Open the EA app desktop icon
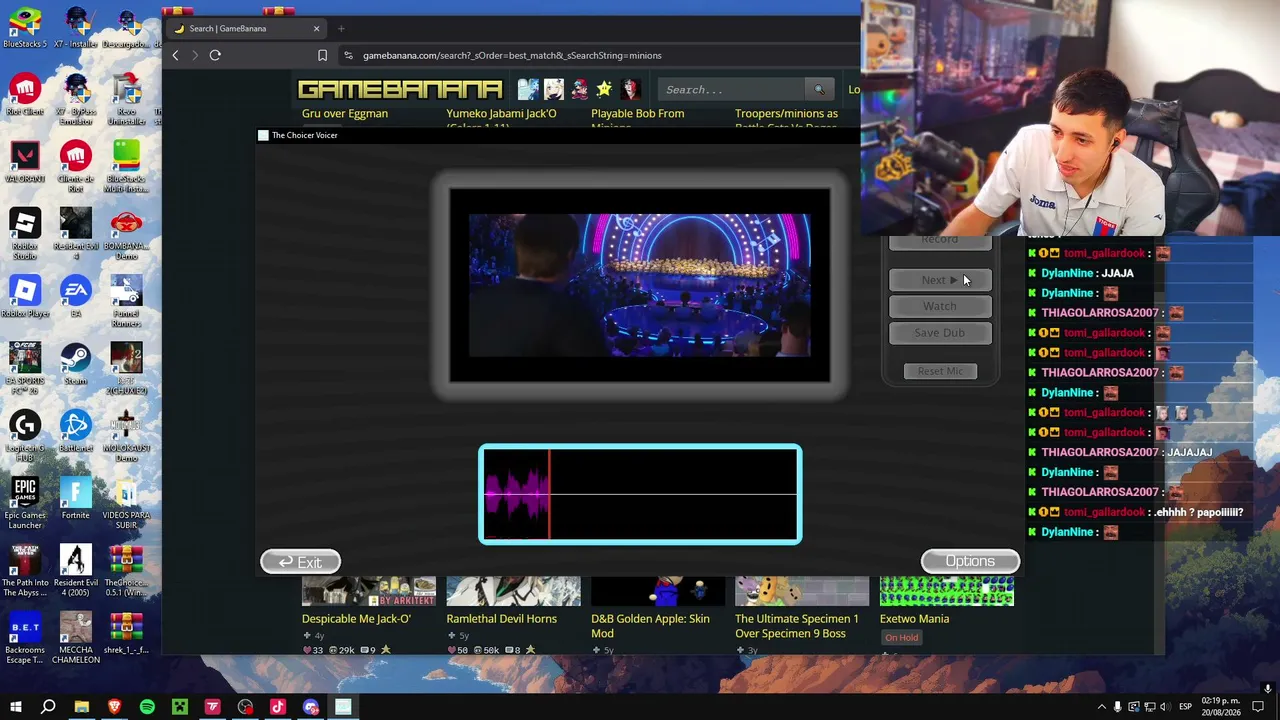This screenshot has height=720, width=1280. pyautogui.click(x=75, y=297)
